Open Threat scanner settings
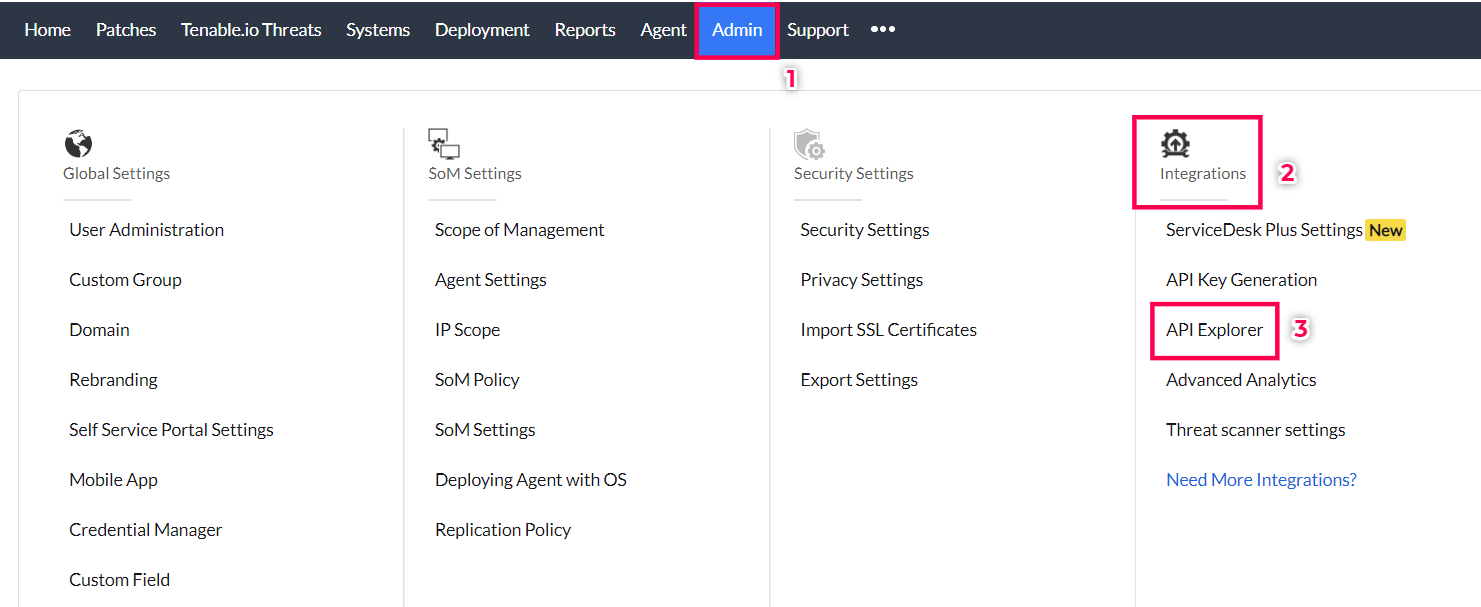 tap(1255, 430)
